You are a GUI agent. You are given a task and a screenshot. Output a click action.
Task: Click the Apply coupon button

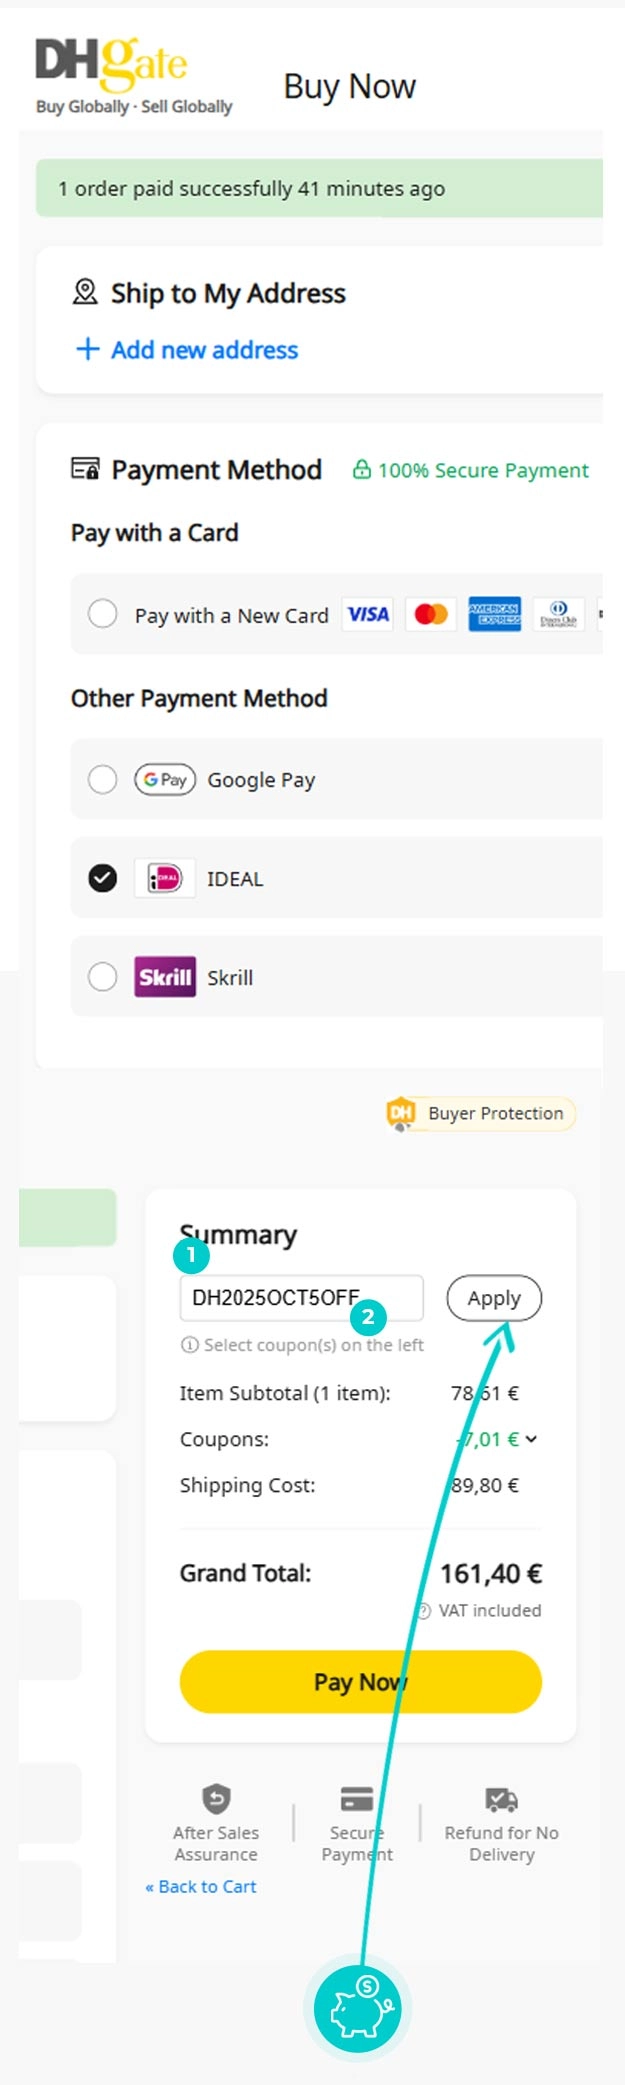click(x=493, y=1298)
